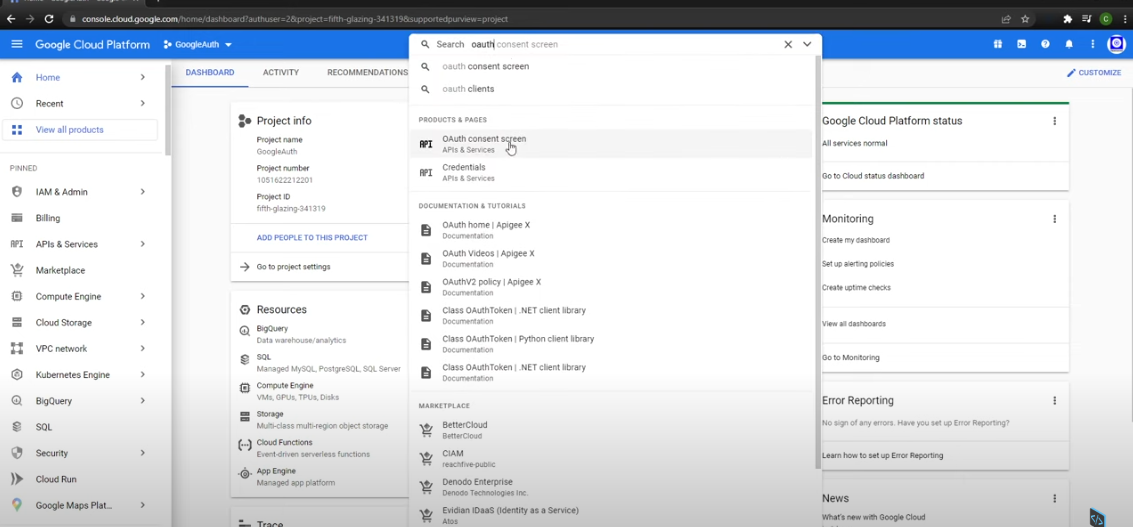Screen dimensions: 1133x527
Task: Click Add People to This Project link
Action: click(312, 238)
